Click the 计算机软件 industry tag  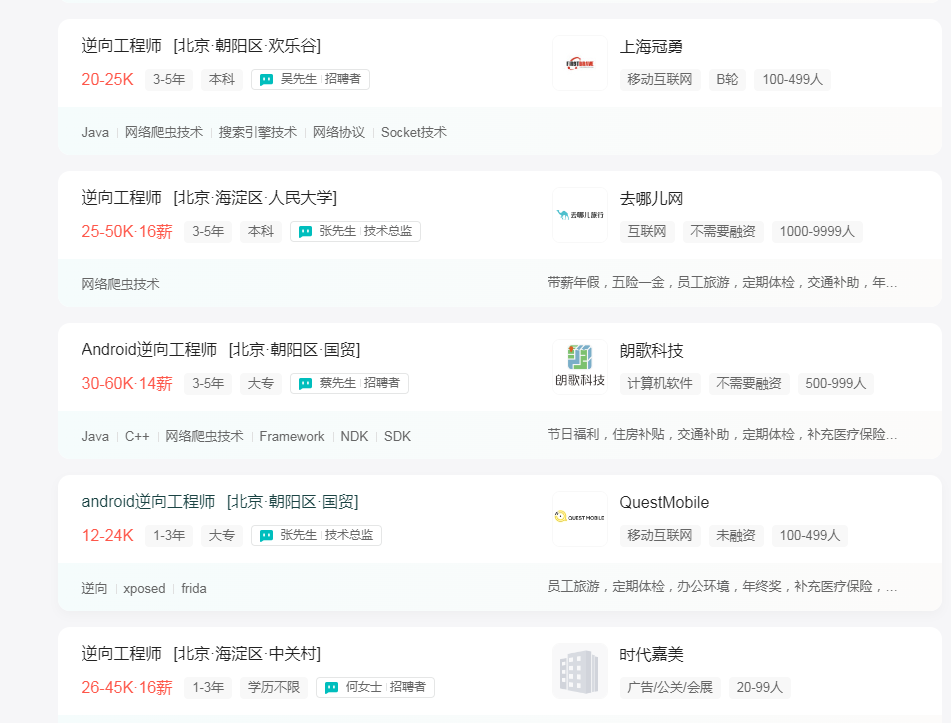click(660, 383)
